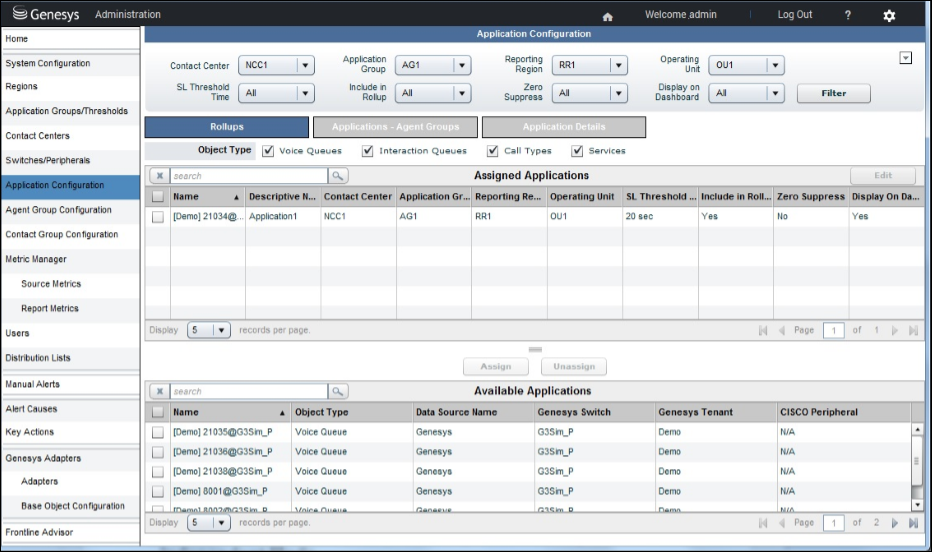Switch to Applications - Agent Groups tab
Image resolution: width=932 pixels, height=552 pixels.
pyautogui.click(x=395, y=127)
